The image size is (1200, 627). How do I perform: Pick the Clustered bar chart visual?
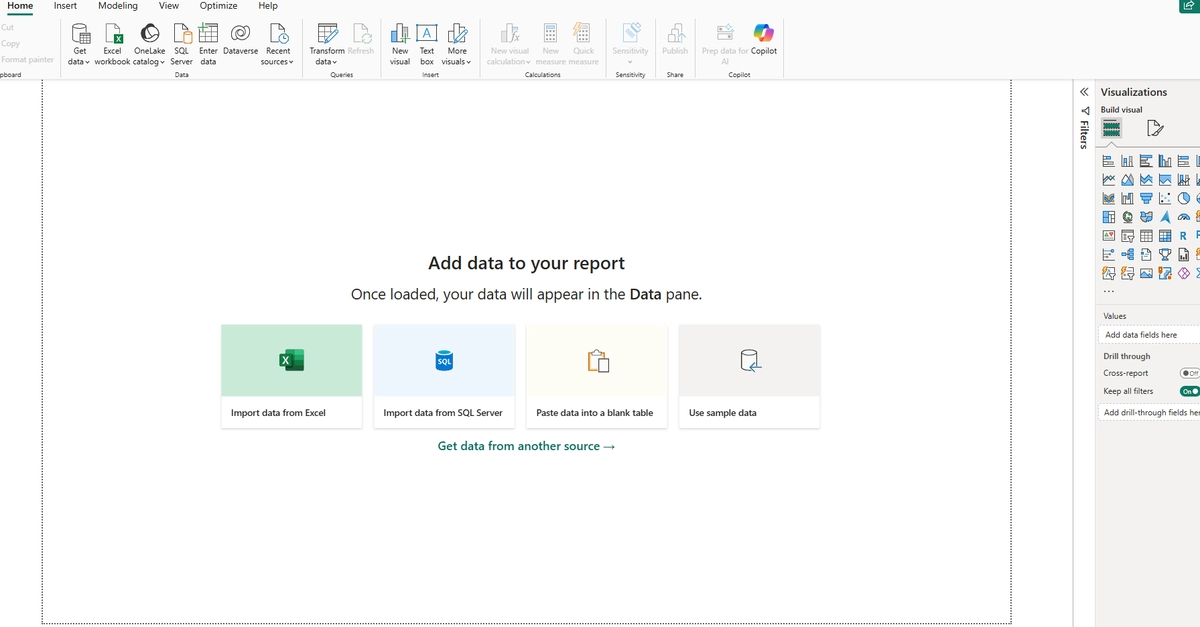pos(1146,161)
